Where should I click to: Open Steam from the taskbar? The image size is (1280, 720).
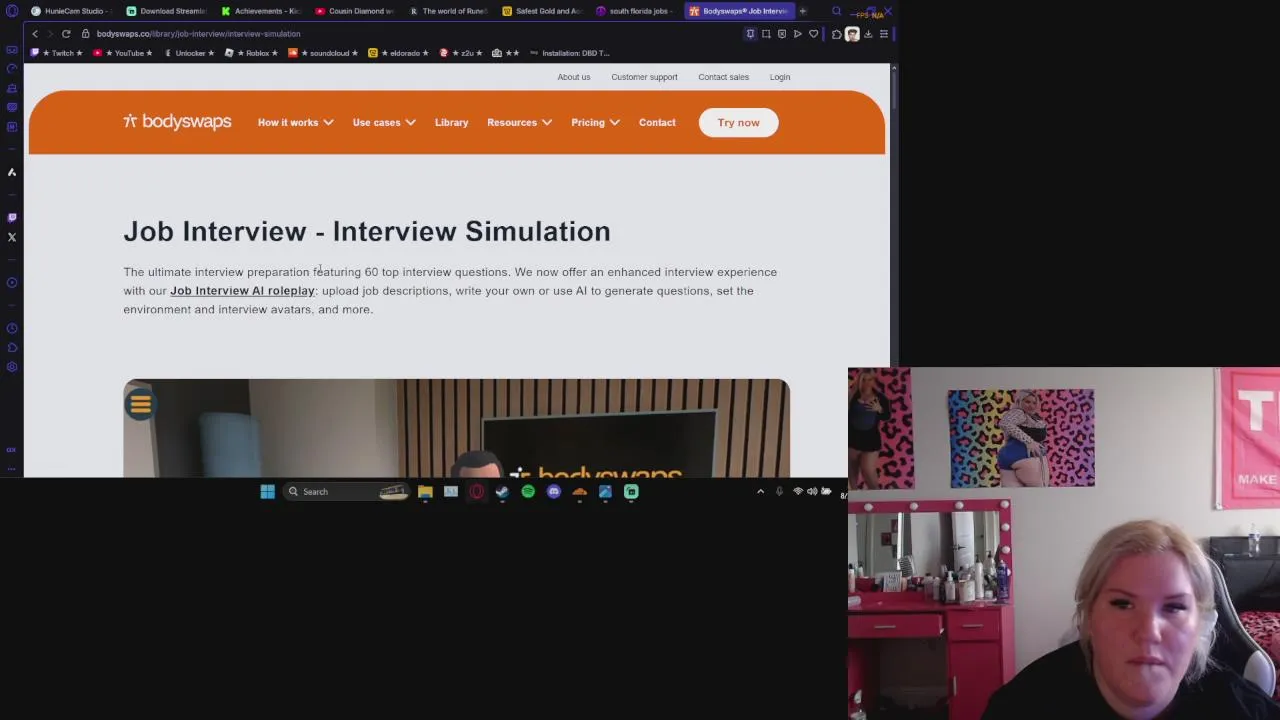502,491
